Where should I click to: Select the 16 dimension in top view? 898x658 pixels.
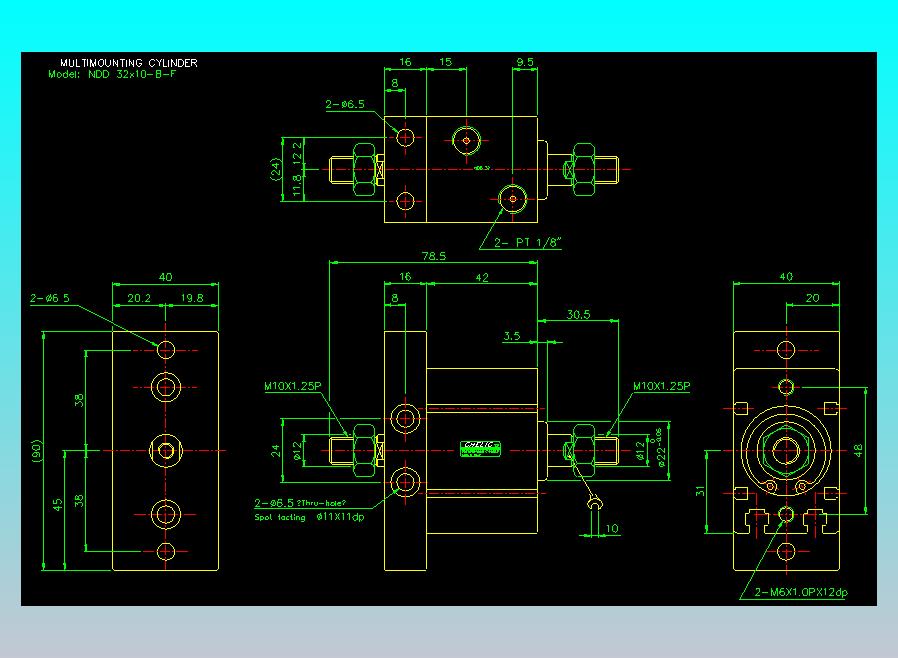point(405,62)
